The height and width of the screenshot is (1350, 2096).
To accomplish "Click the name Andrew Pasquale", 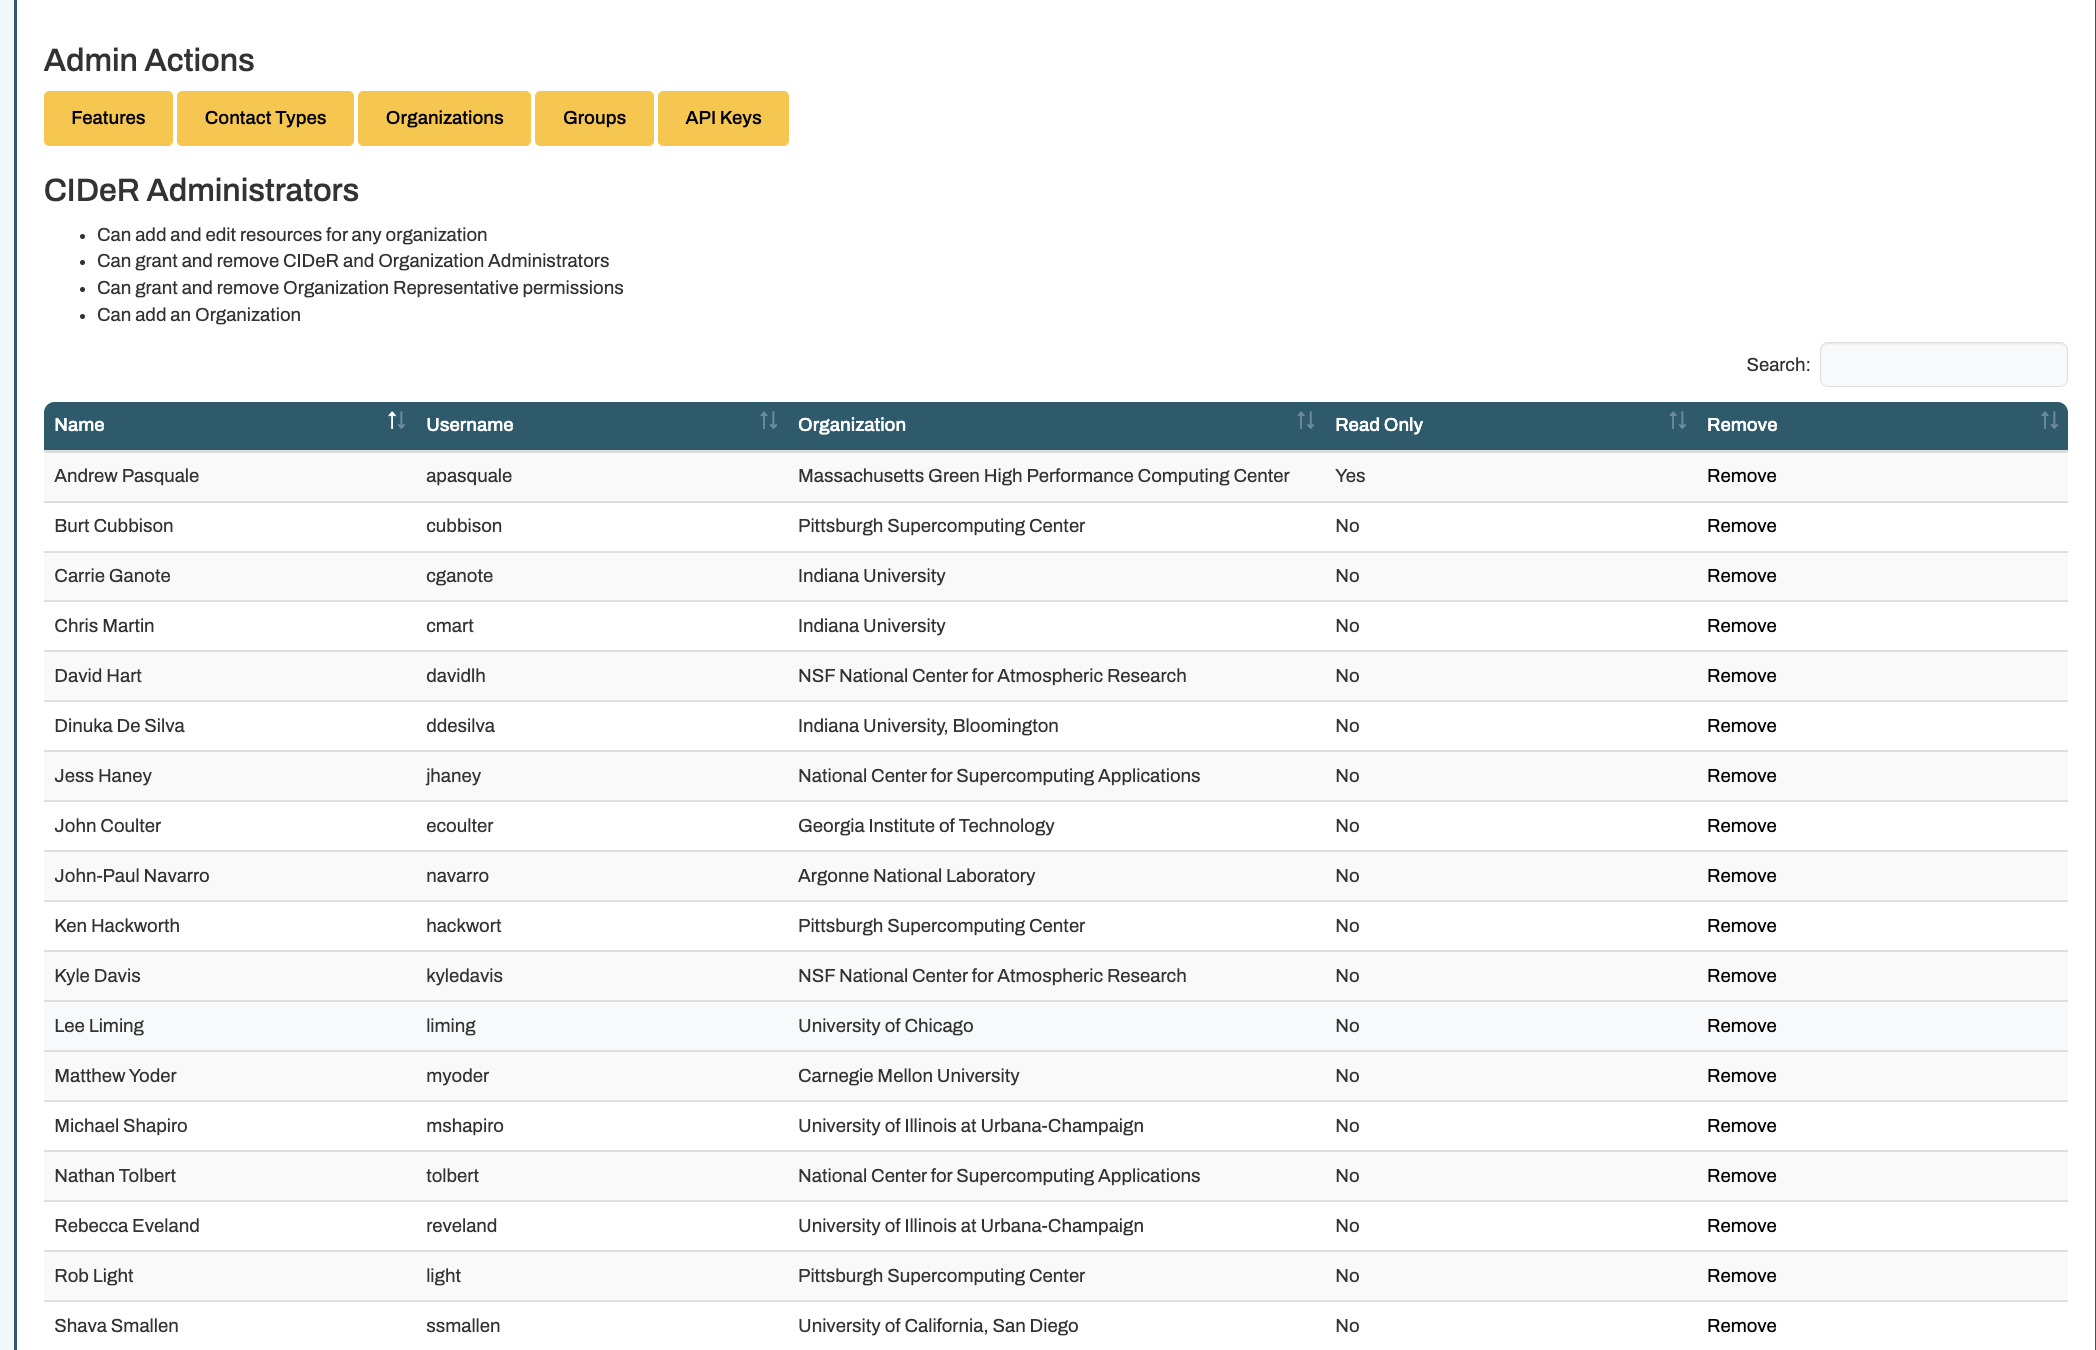I will (x=126, y=476).
